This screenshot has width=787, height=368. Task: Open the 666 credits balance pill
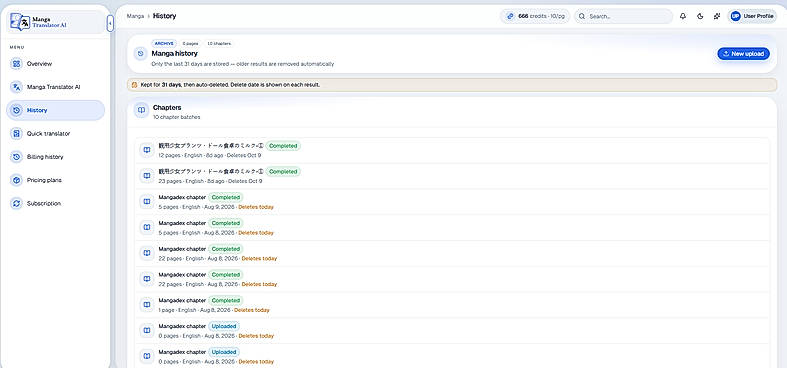coord(535,16)
